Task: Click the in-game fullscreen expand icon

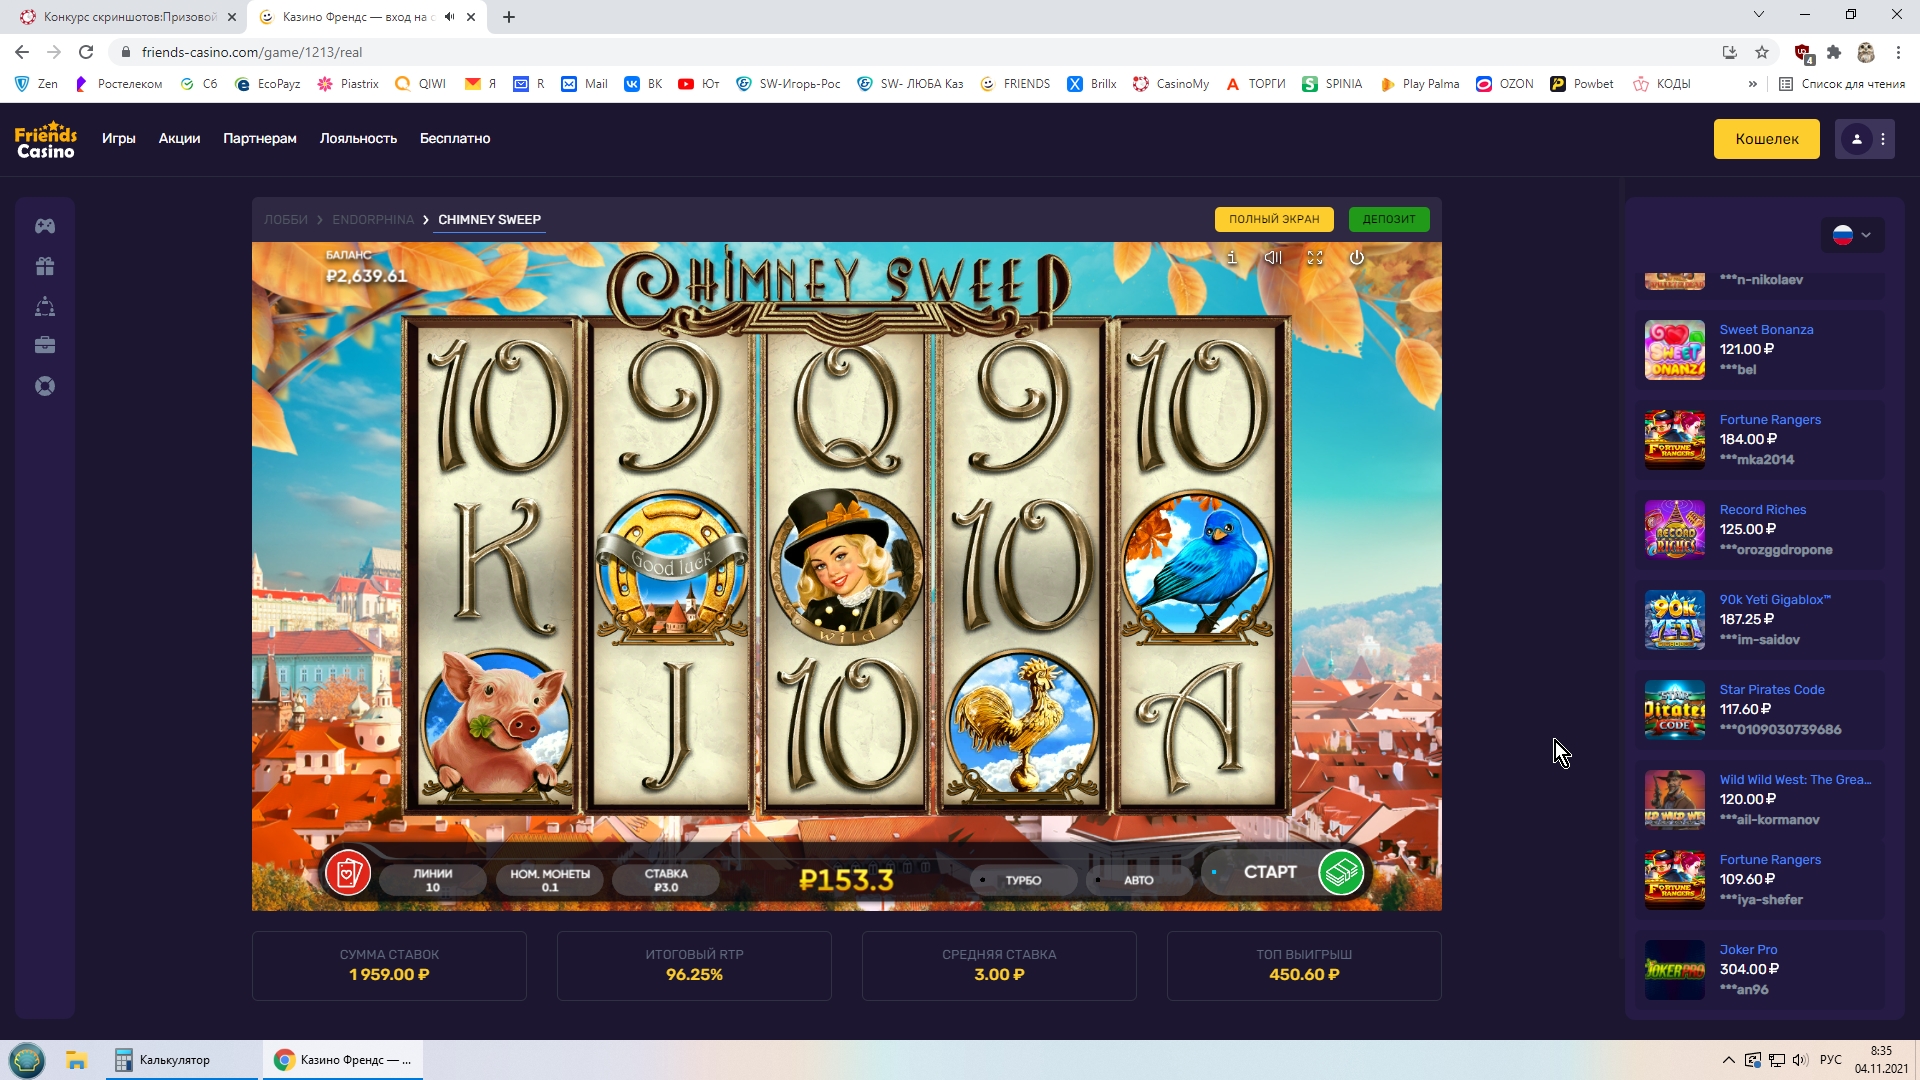Action: click(x=1315, y=258)
